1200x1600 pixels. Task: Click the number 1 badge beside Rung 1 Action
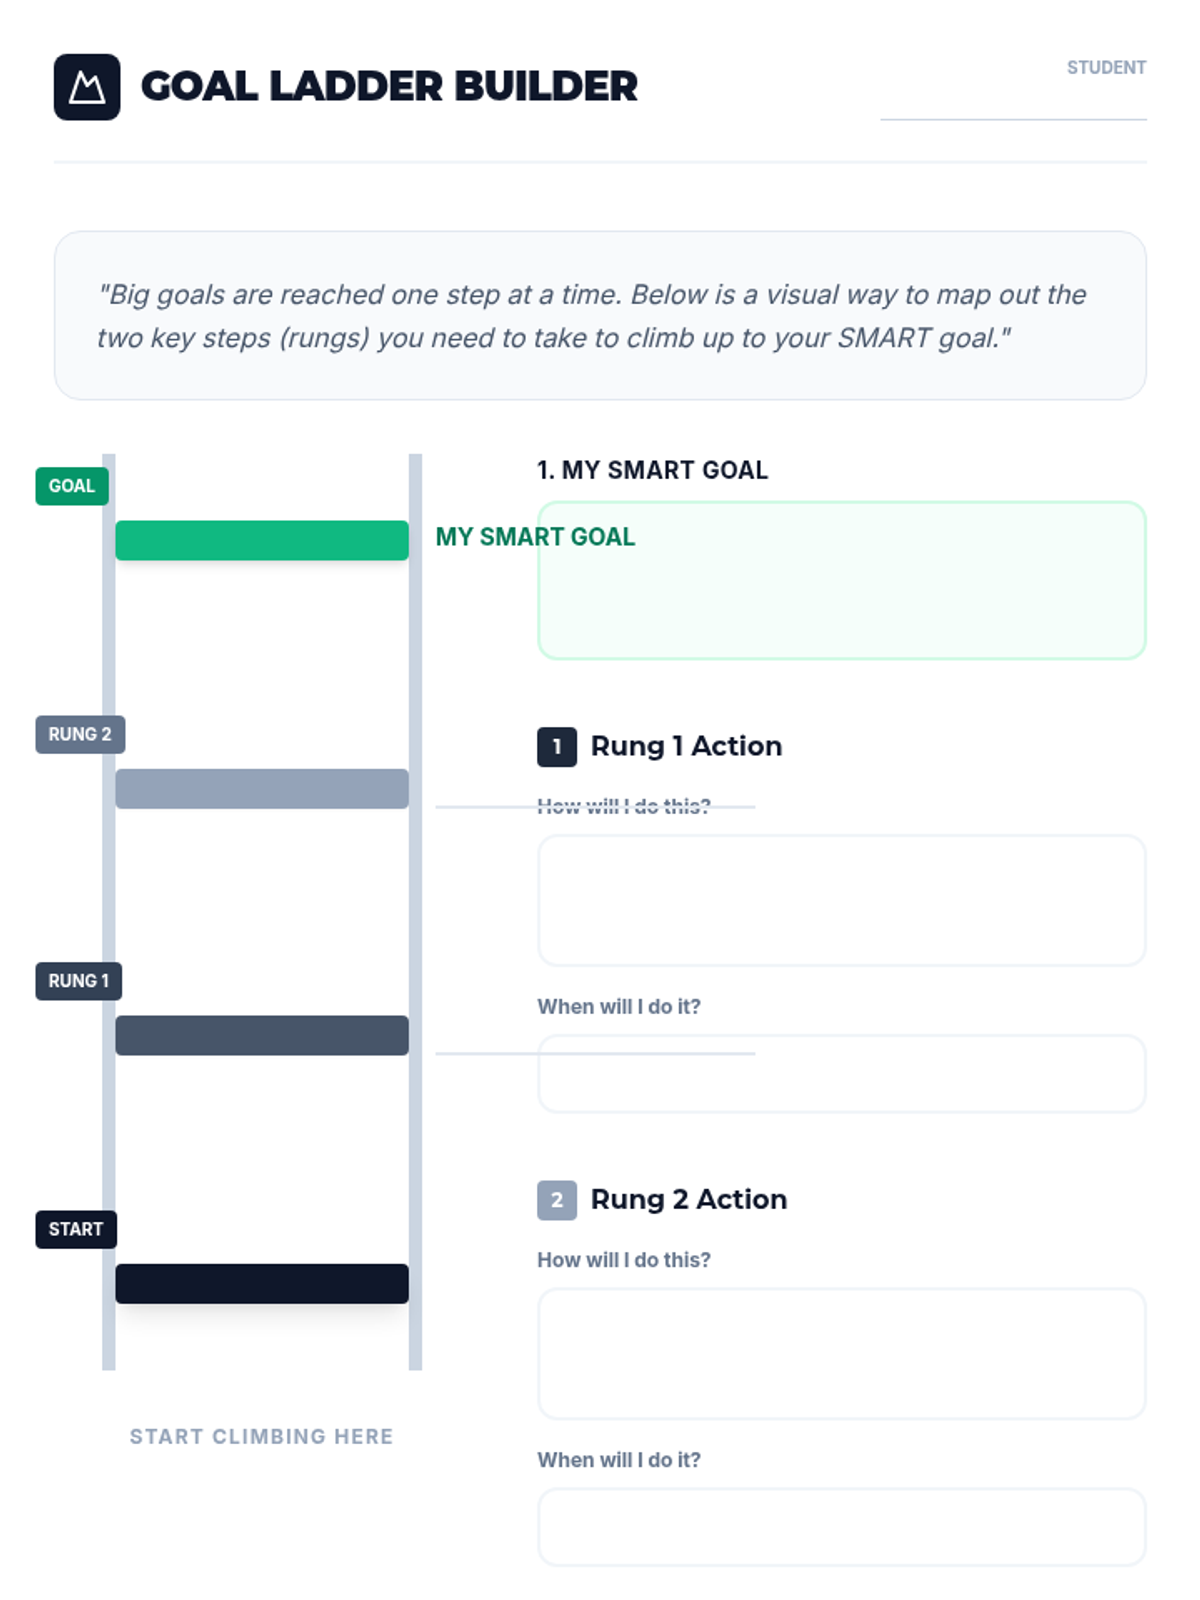pyautogui.click(x=557, y=747)
